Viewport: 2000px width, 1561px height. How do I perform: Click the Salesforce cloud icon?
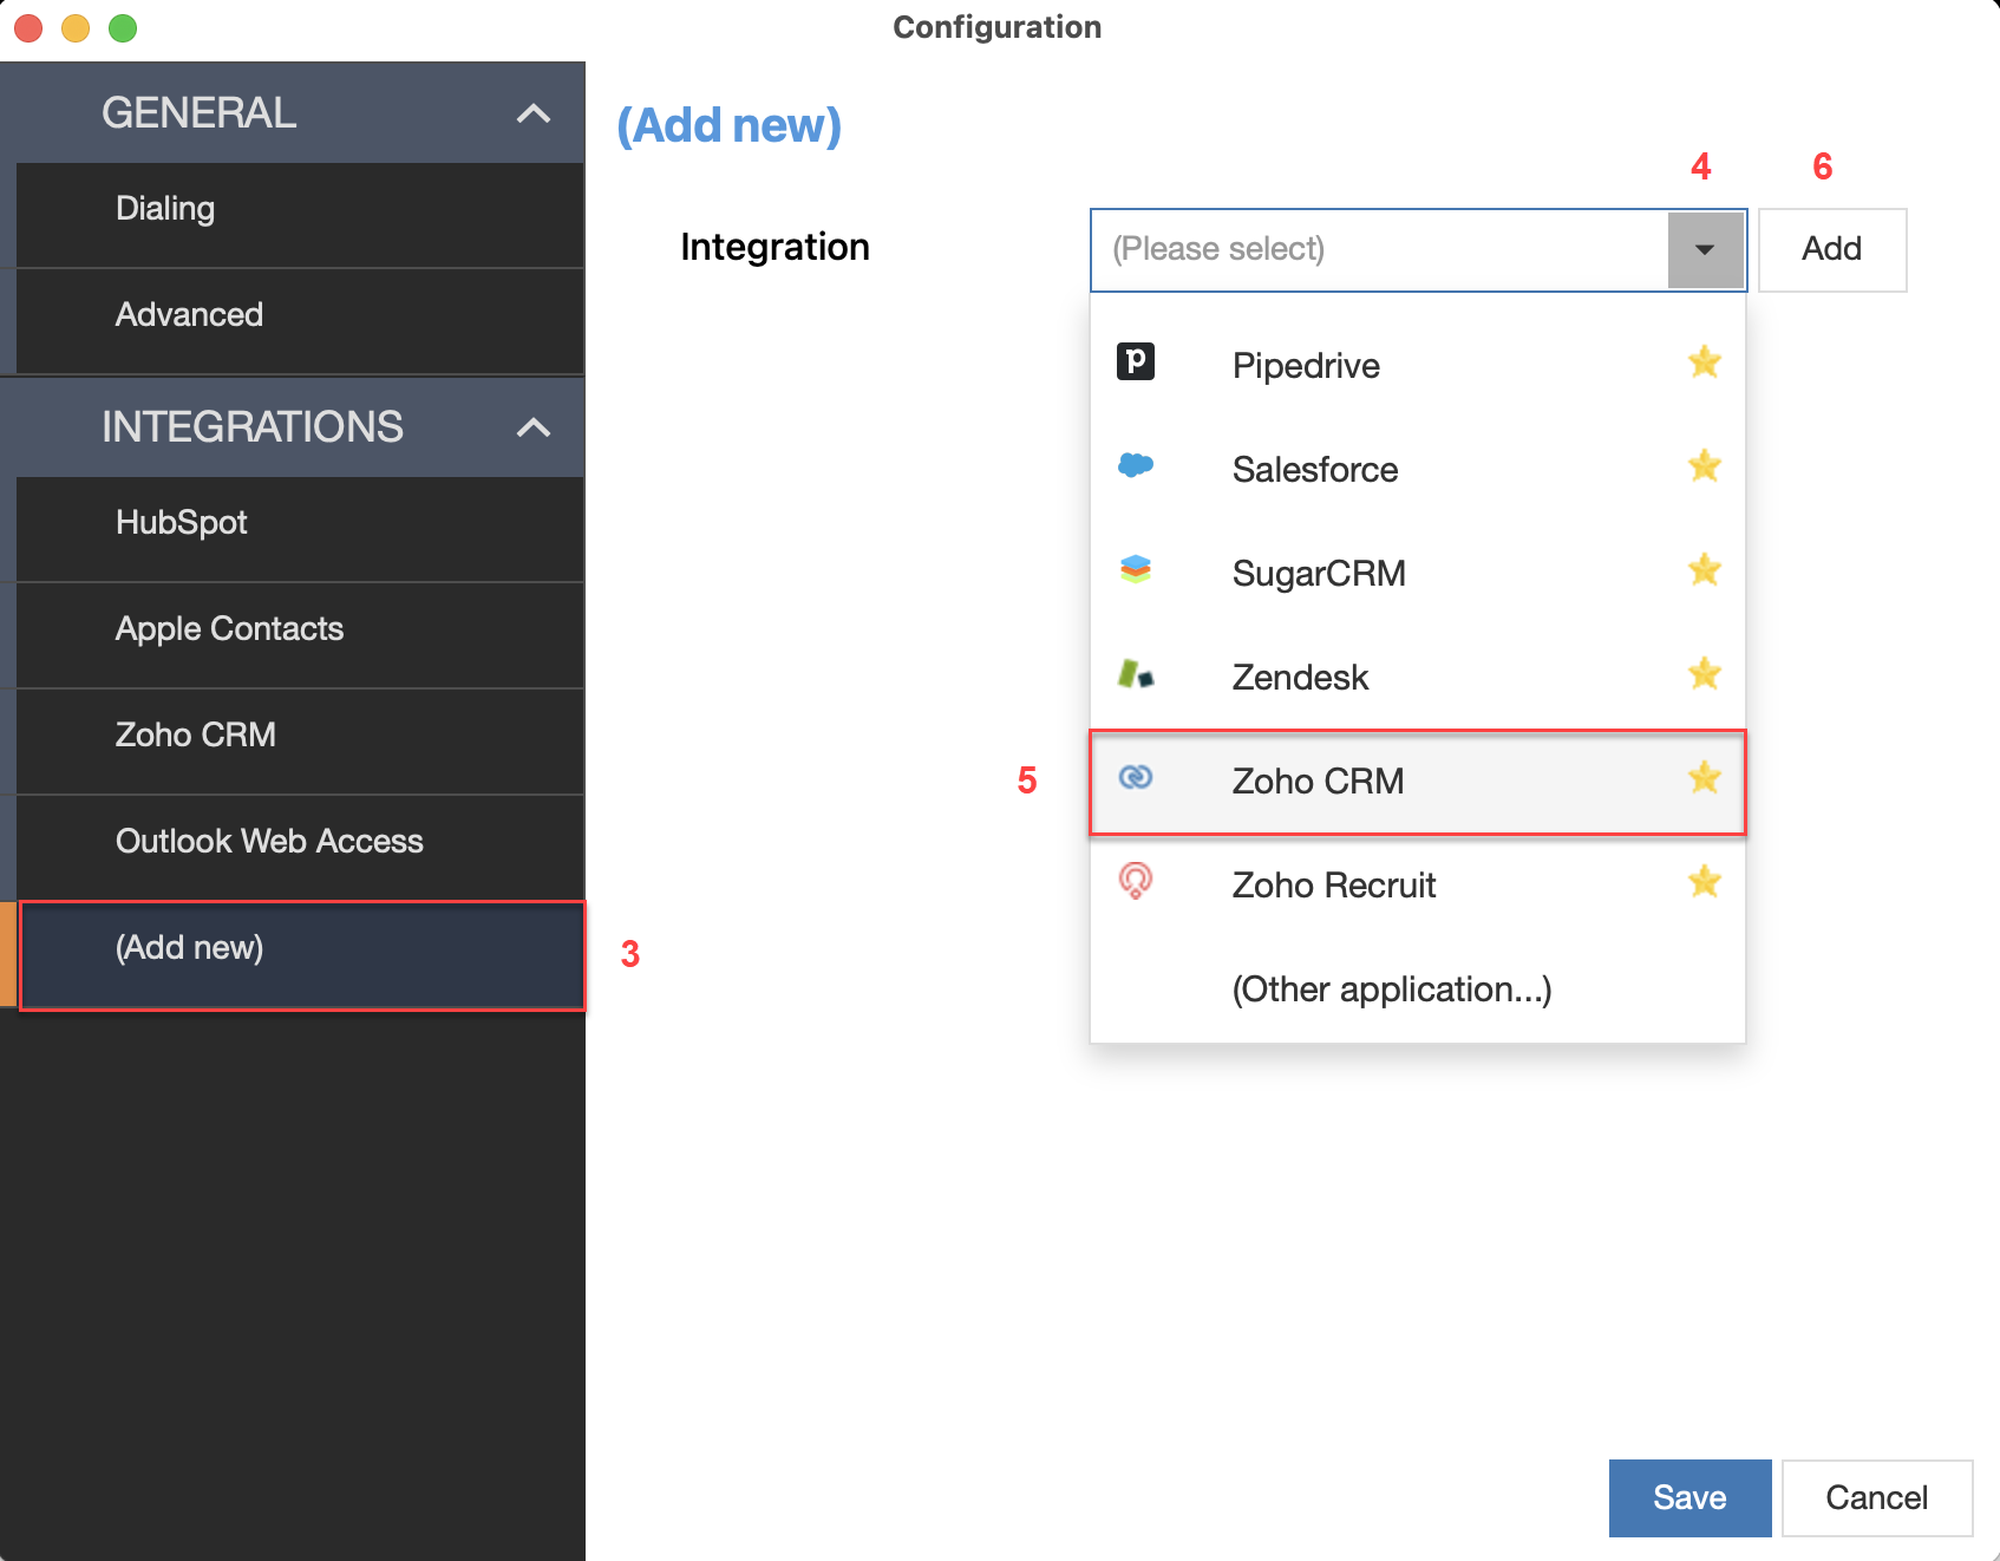(1135, 466)
